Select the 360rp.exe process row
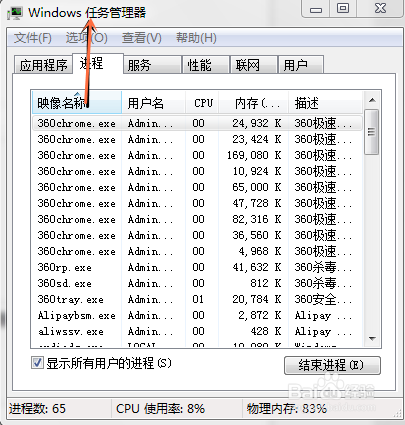The image size is (405, 425). tap(197, 267)
